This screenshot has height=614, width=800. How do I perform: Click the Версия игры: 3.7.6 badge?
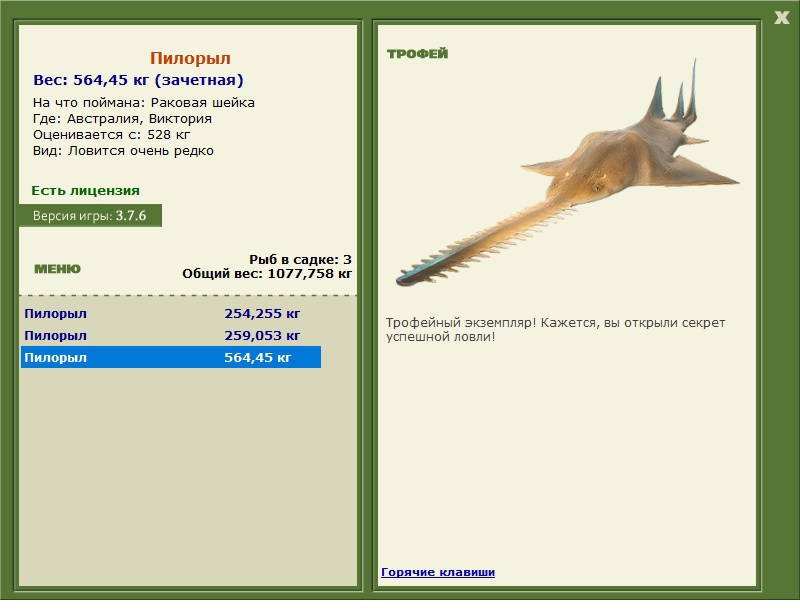tap(90, 215)
